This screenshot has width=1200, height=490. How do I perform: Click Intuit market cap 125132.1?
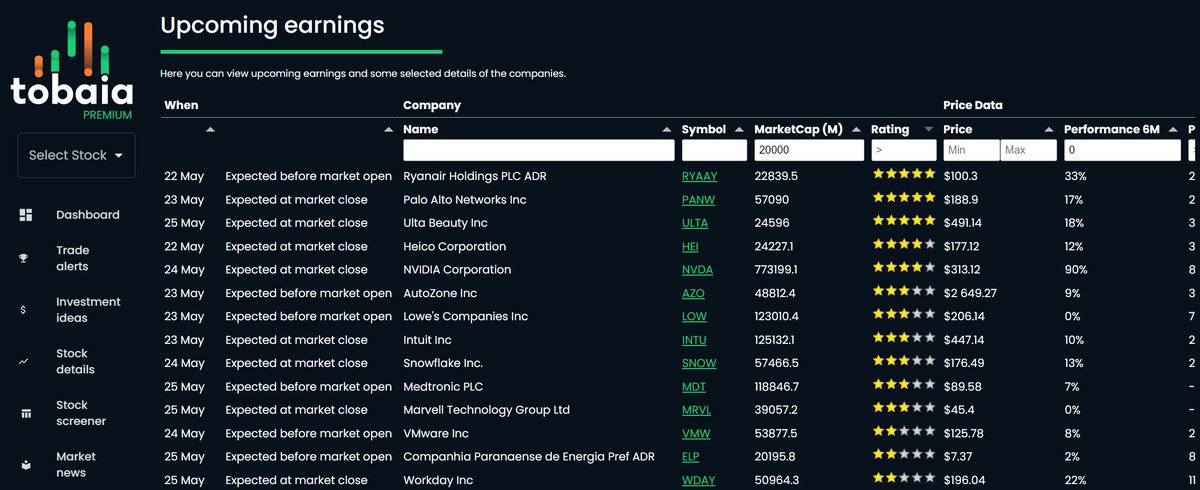click(x=776, y=340)
